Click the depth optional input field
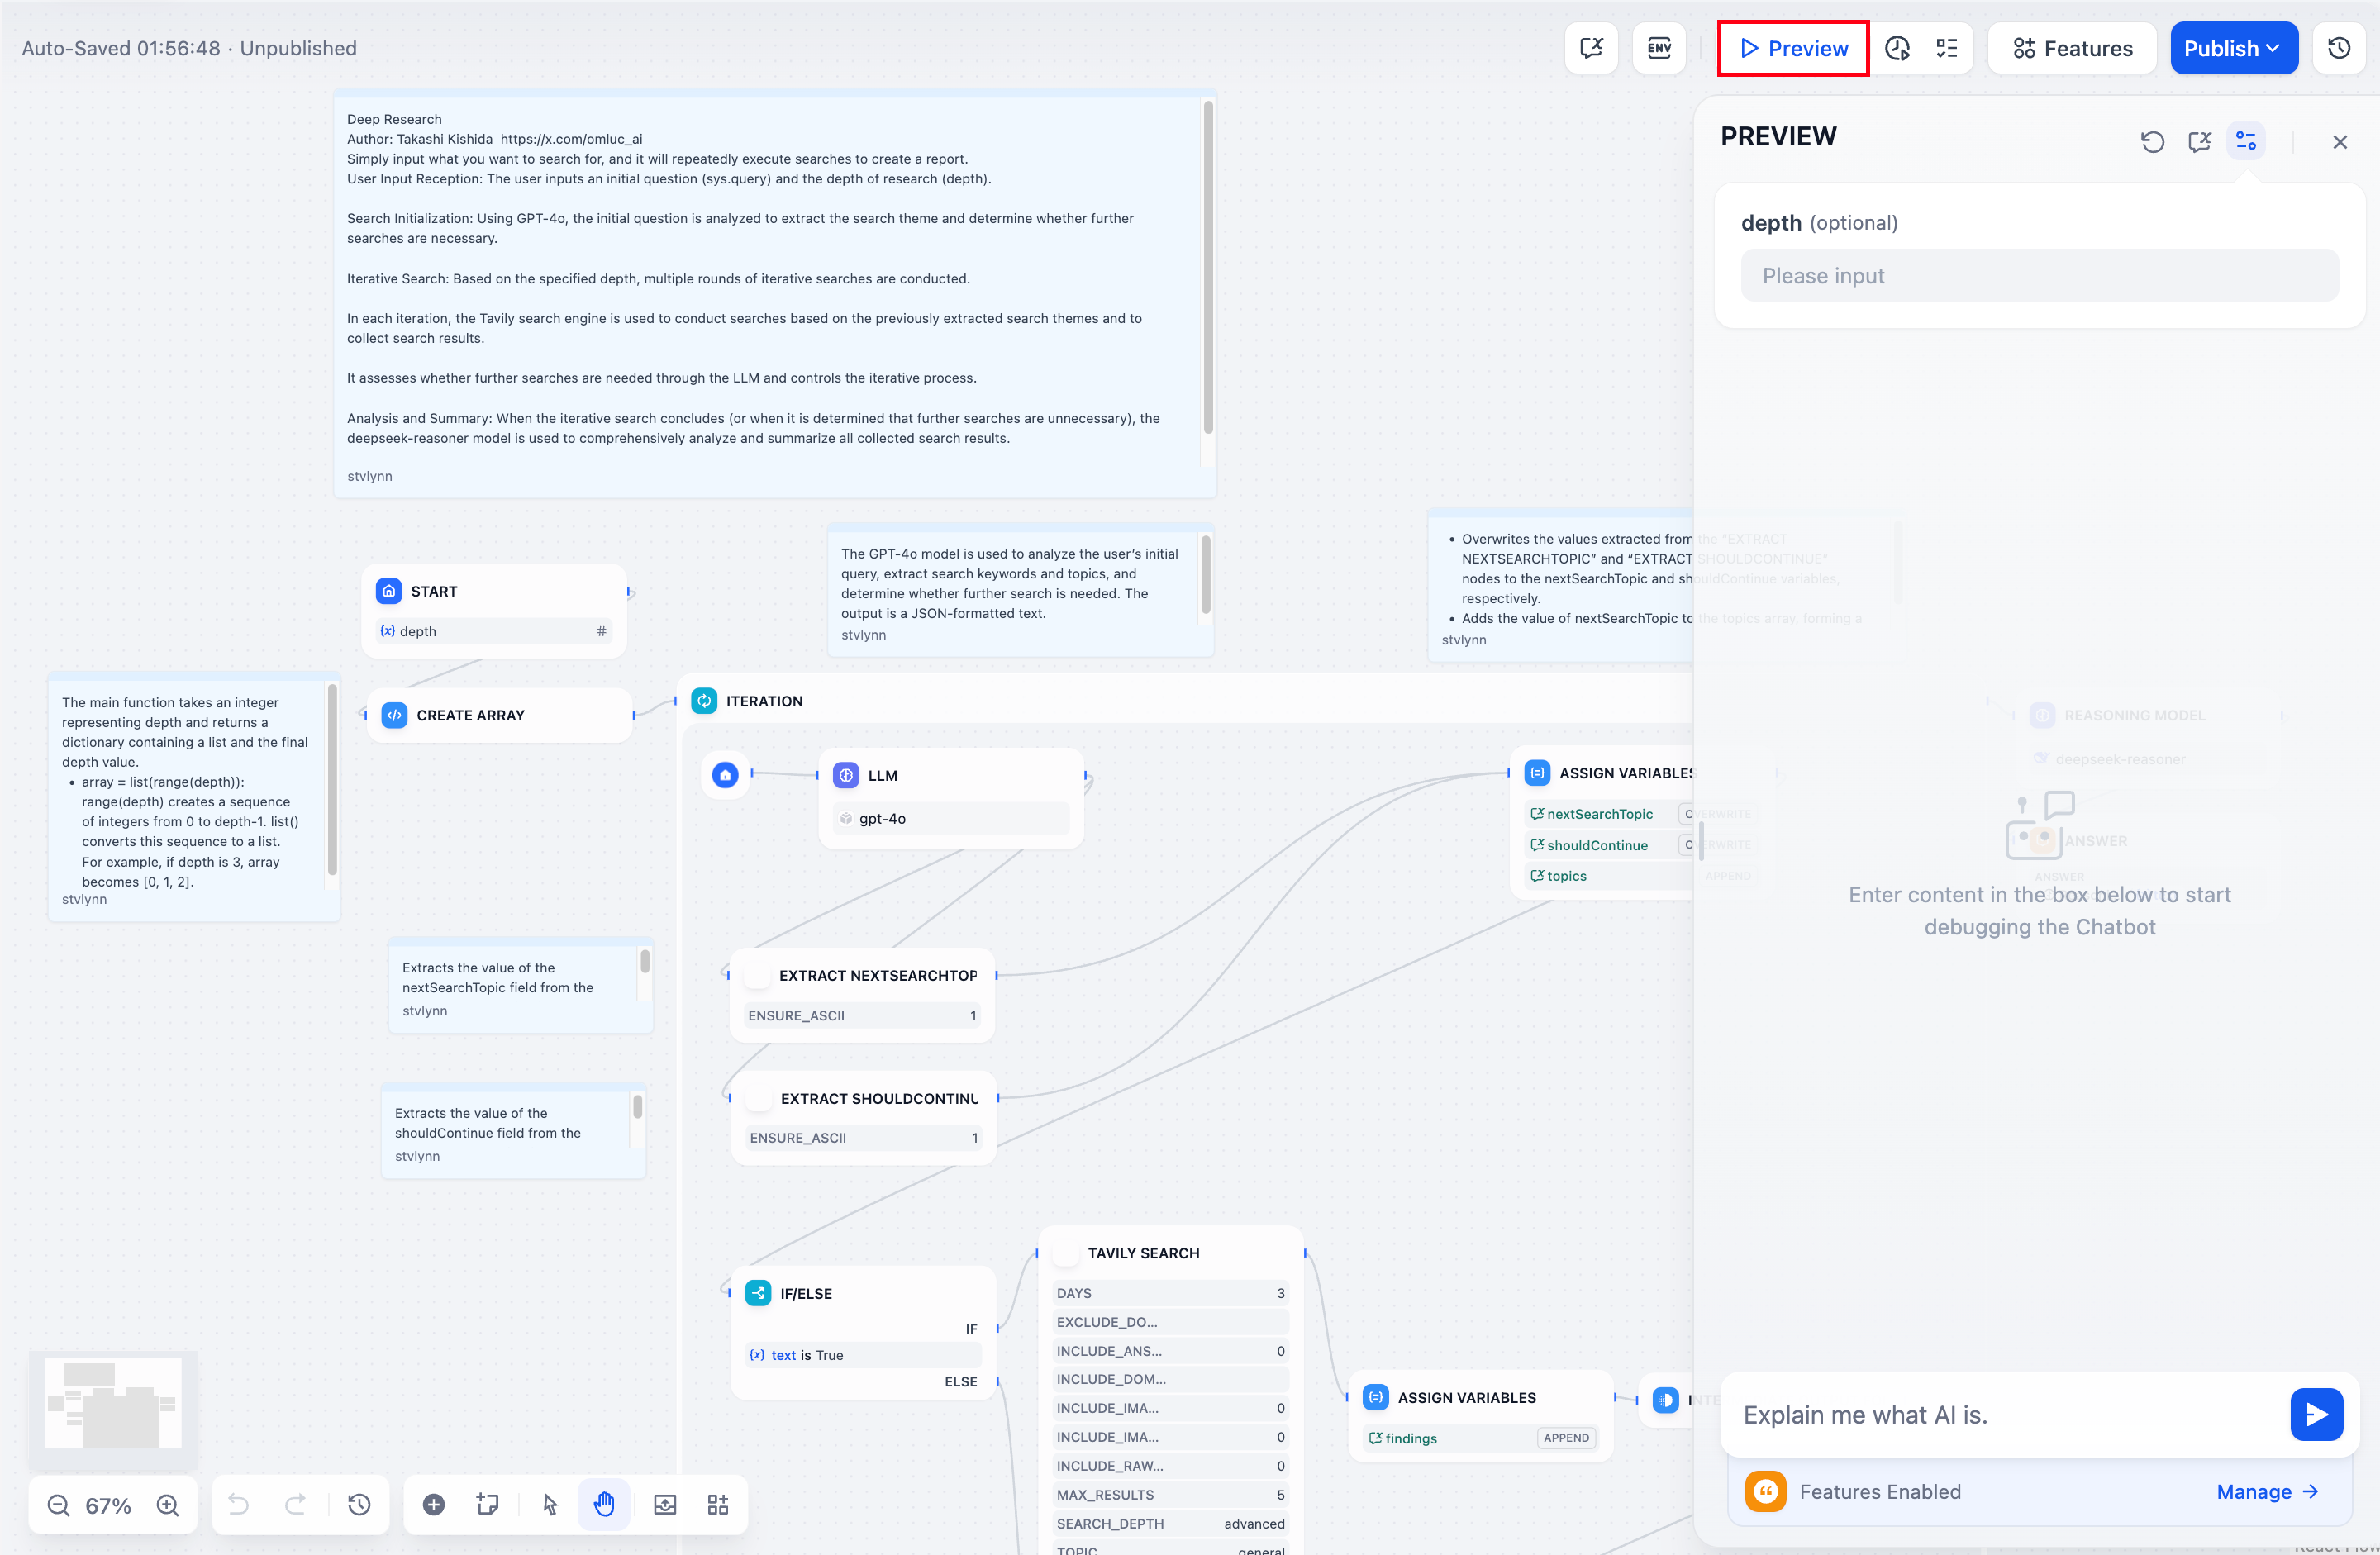The image size is (2380, 1555). [x=2038, y=276]
